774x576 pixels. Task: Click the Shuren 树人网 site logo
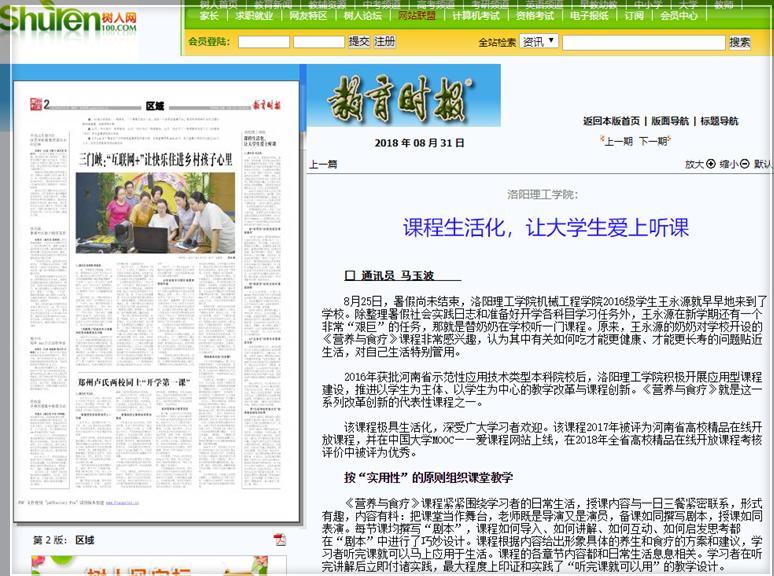(x=70, y=22)
